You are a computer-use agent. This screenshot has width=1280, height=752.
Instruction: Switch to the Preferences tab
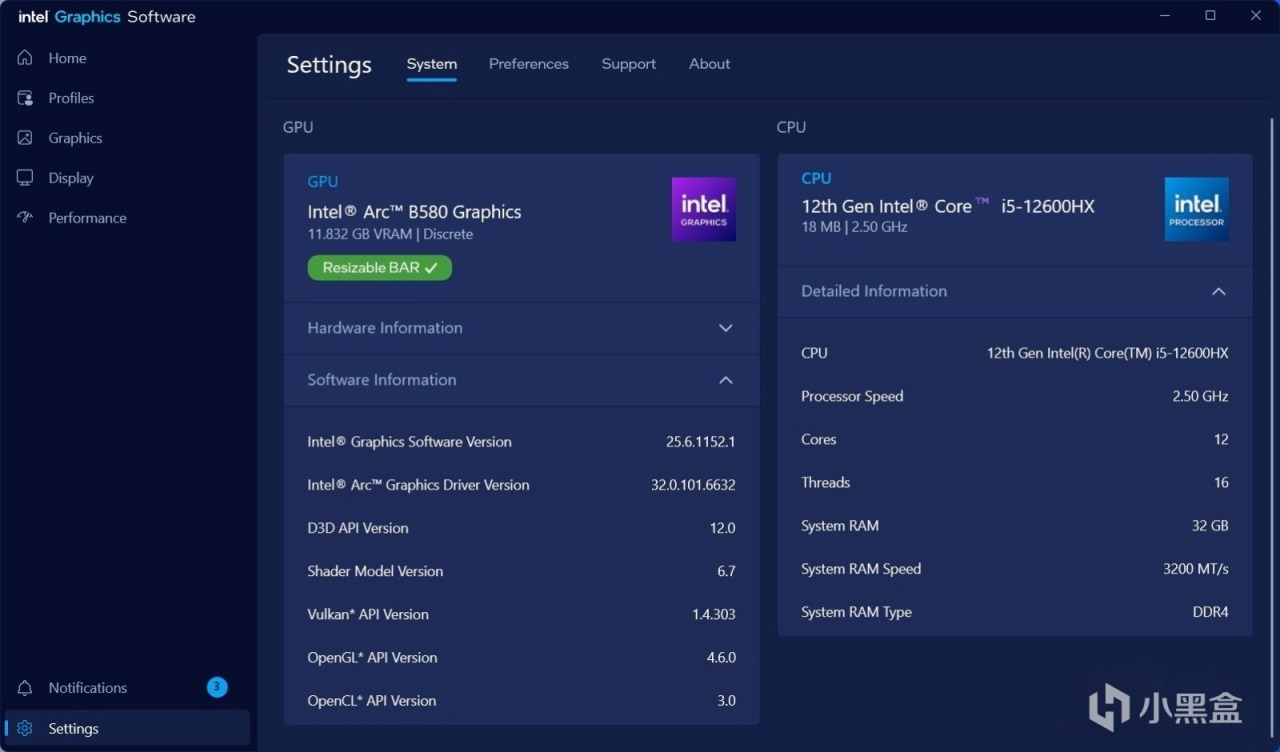pyautogui.click(x=528, y=64)
